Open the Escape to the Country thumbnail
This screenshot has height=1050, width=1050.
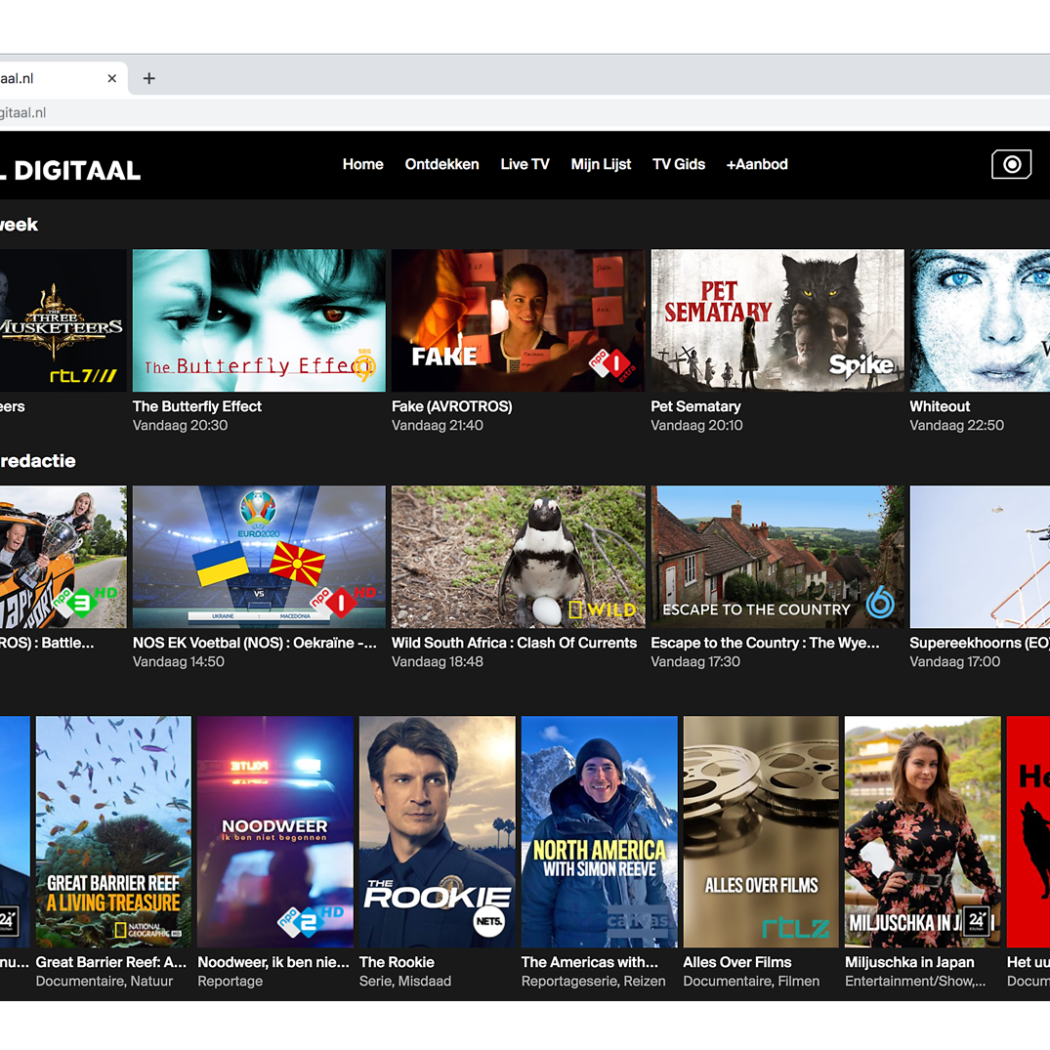[x=777, y=556]
